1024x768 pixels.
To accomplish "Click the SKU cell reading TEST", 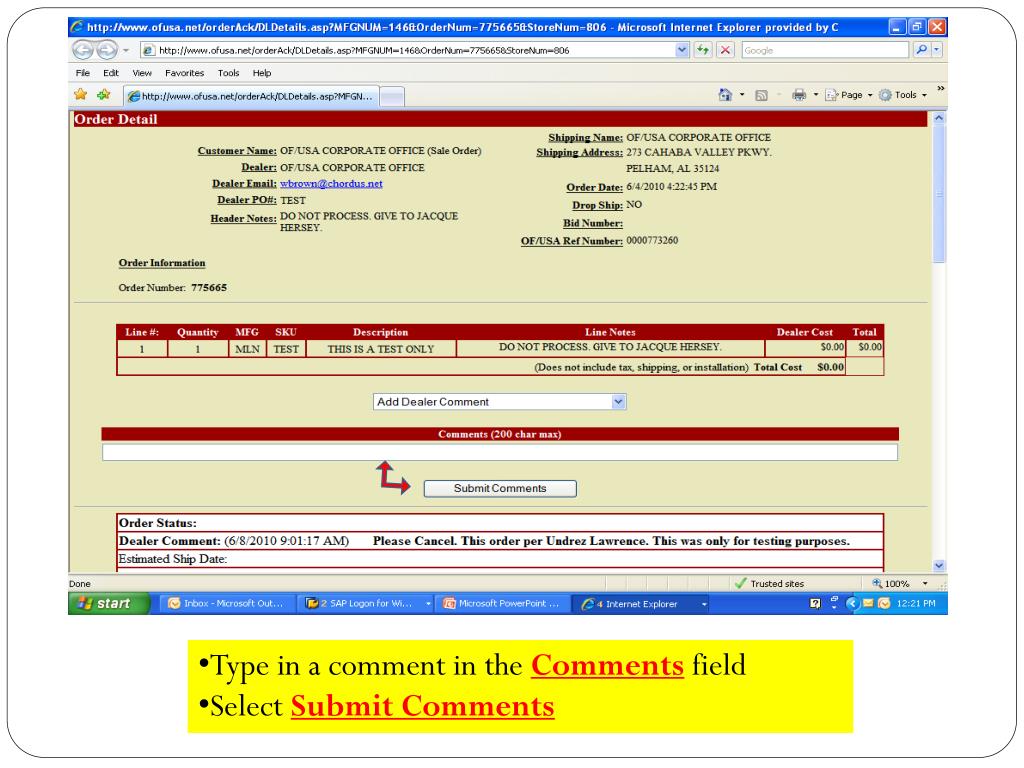I will click(286, 349).
